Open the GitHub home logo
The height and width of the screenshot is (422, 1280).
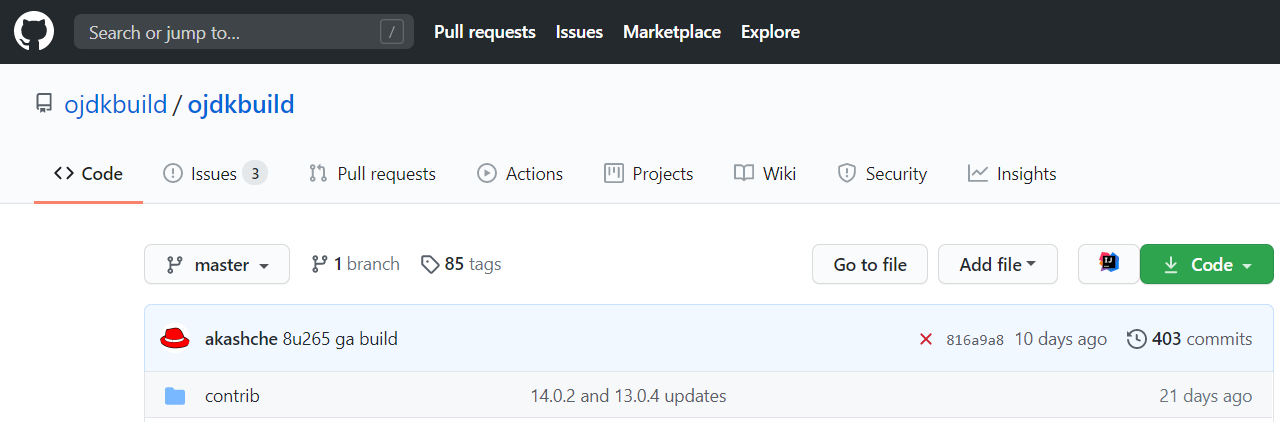click(33, 32)
